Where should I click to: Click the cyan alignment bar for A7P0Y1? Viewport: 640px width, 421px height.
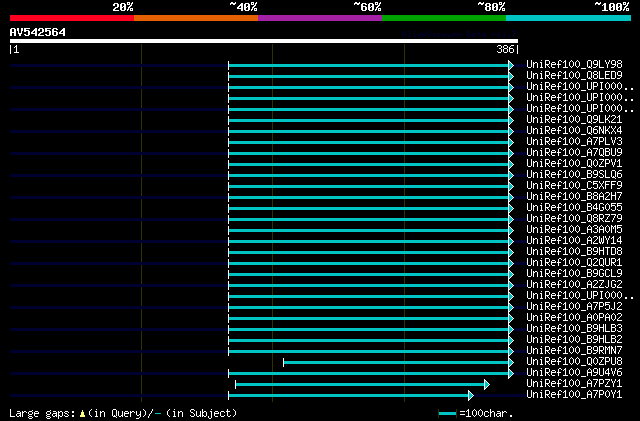coord(349,395)
